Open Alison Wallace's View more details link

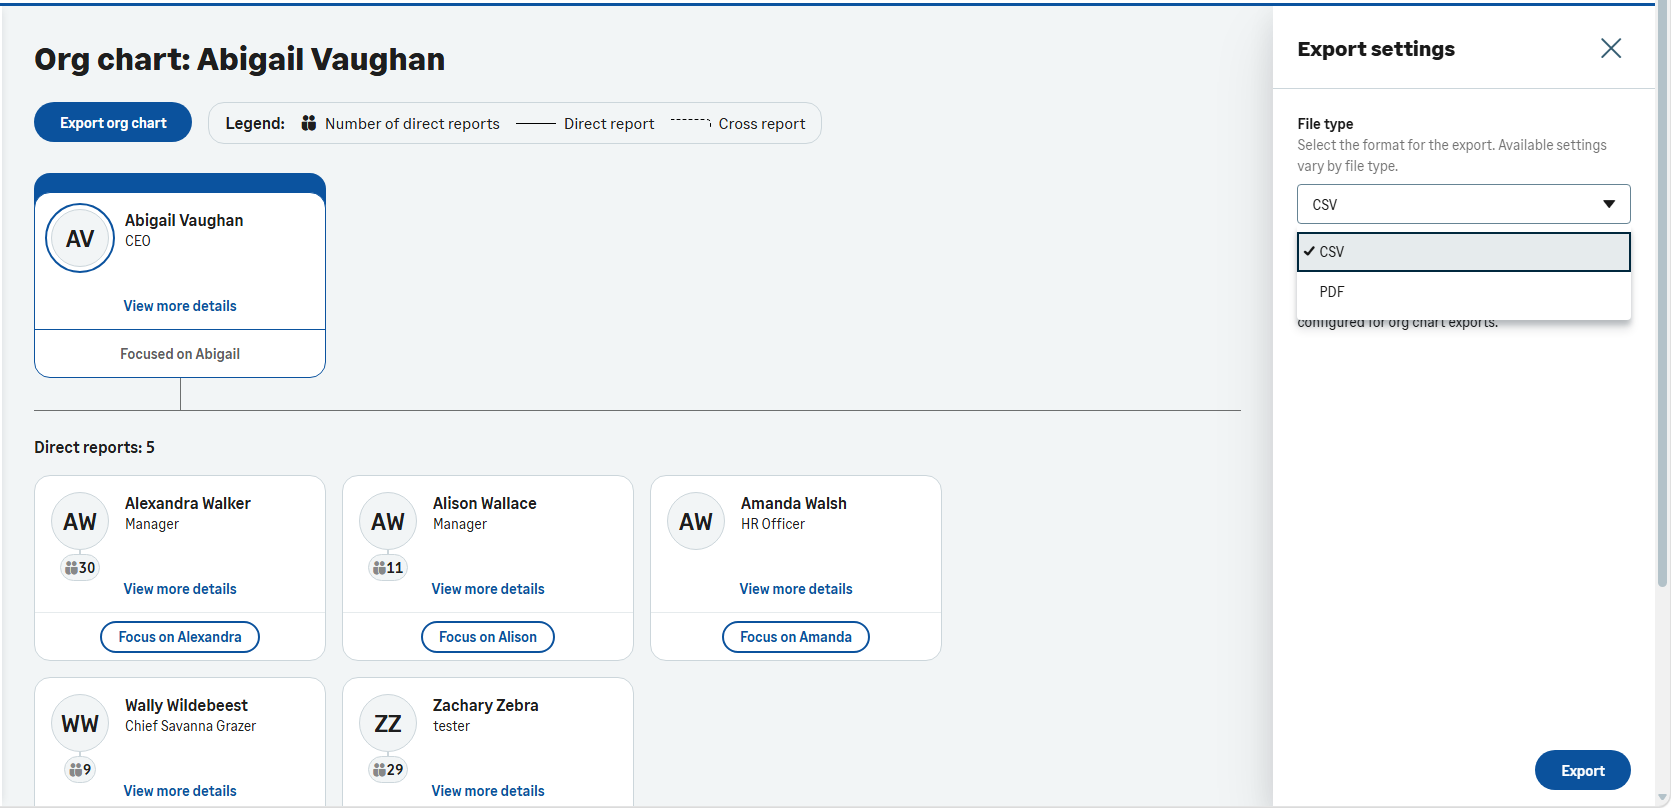[x=488, y=589]
